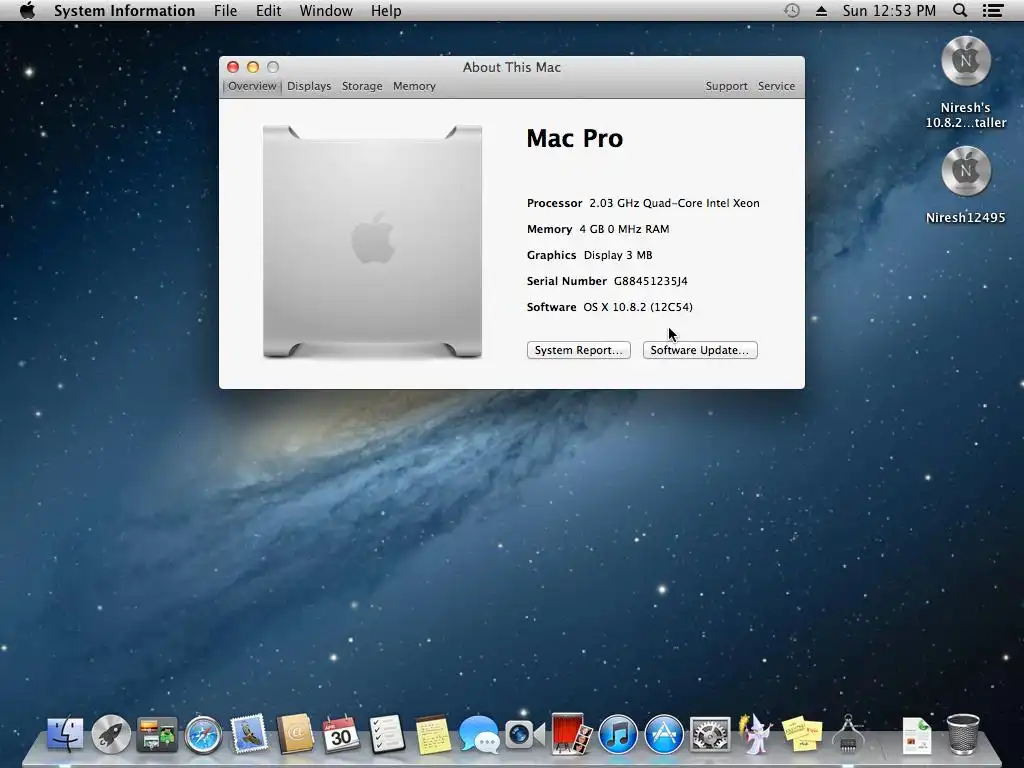Open Finder from the dock
The image size is (1024, 768).
tap(65, 734)
